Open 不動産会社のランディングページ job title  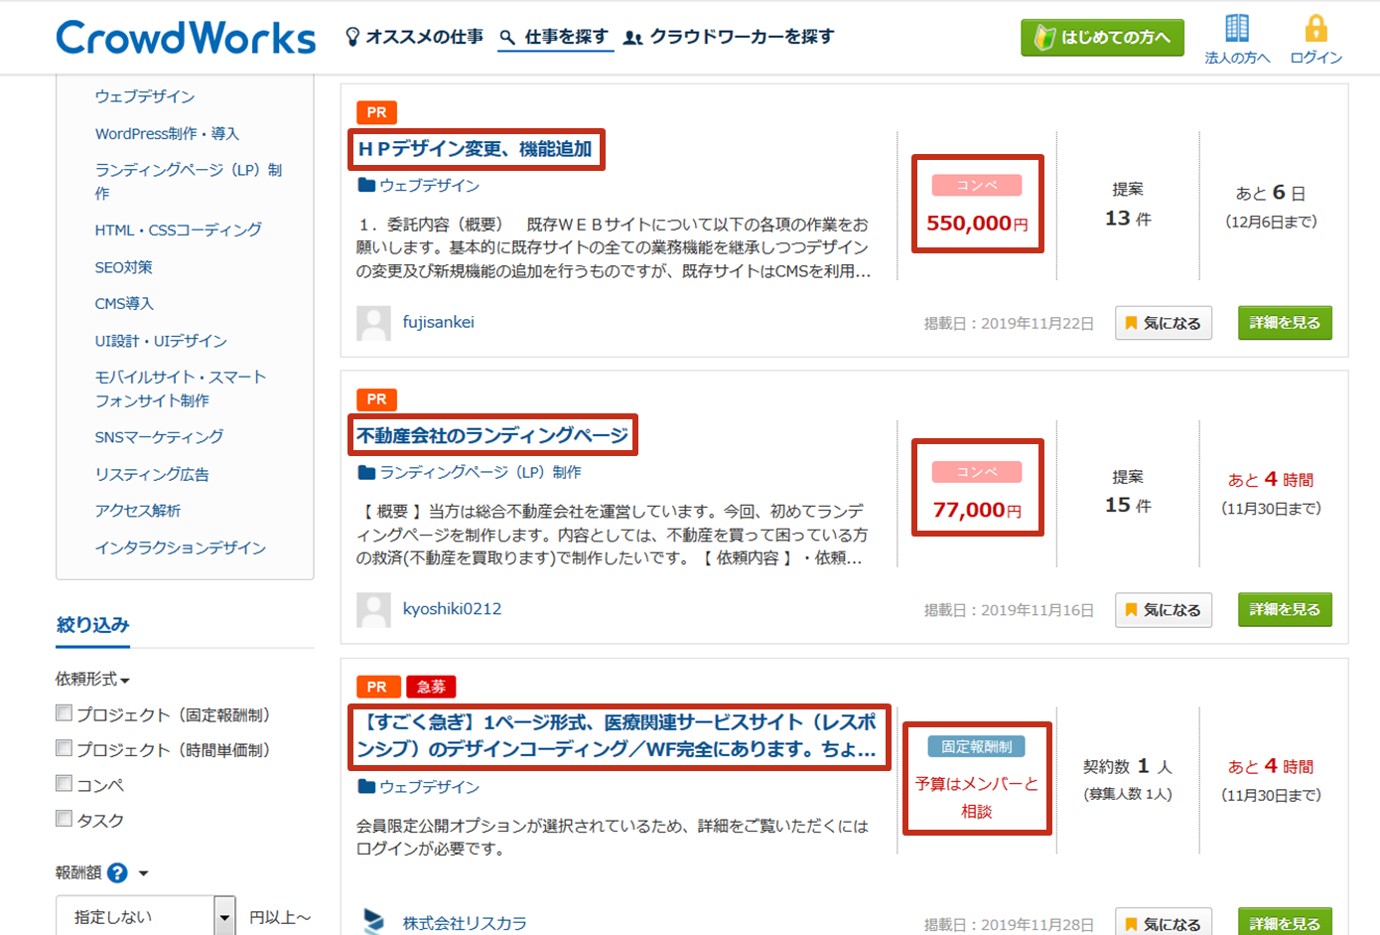point(493,436)
